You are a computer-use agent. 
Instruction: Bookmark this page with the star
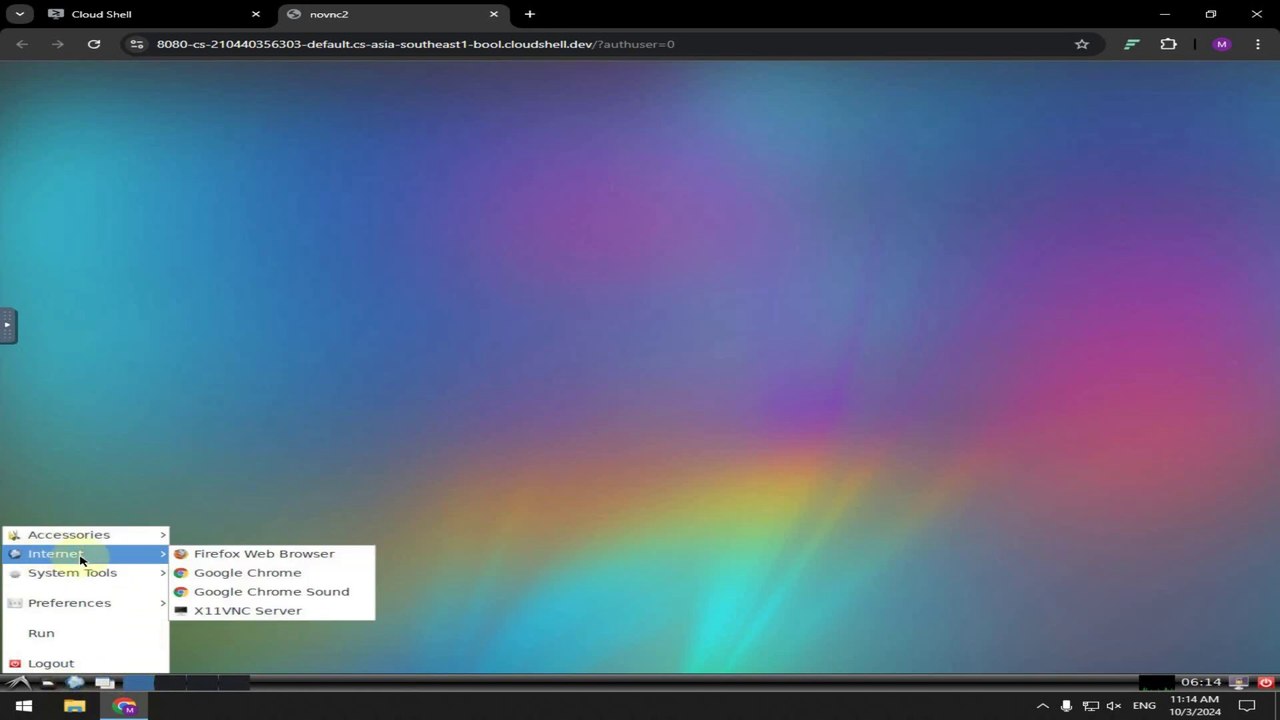tap(1081, 44)
